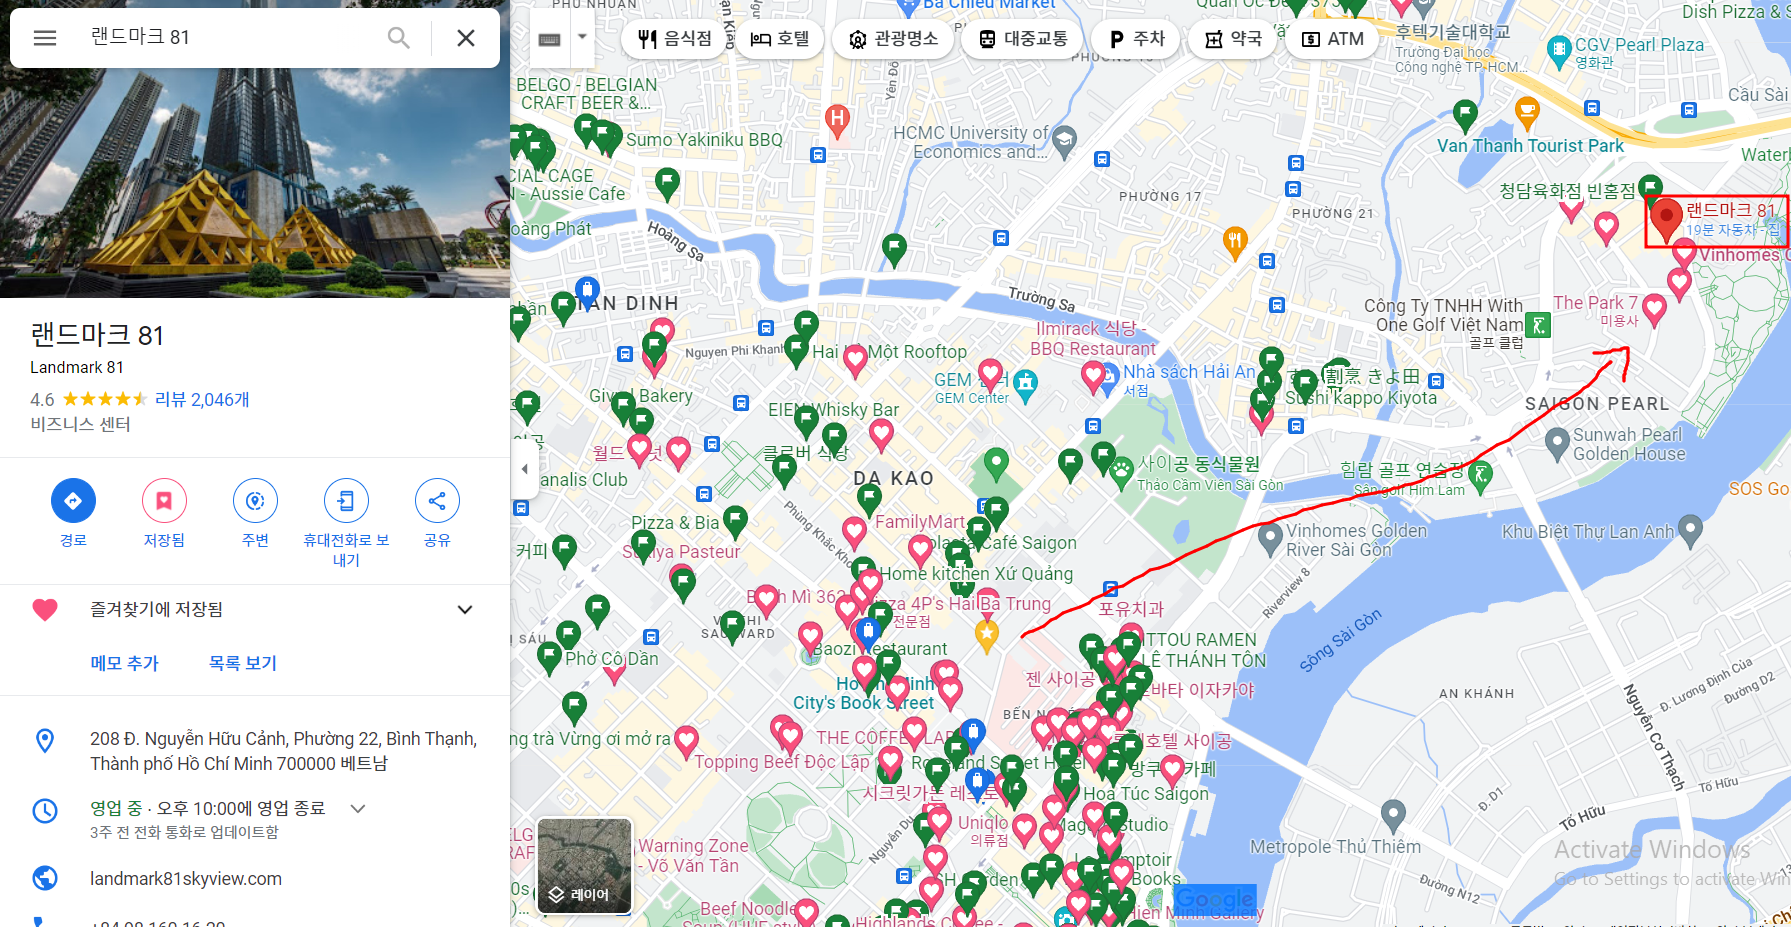The height and width of the screenshot is (927, 1791).
Task: Open the keyboard input tool icon
Action: pos(549,39)
